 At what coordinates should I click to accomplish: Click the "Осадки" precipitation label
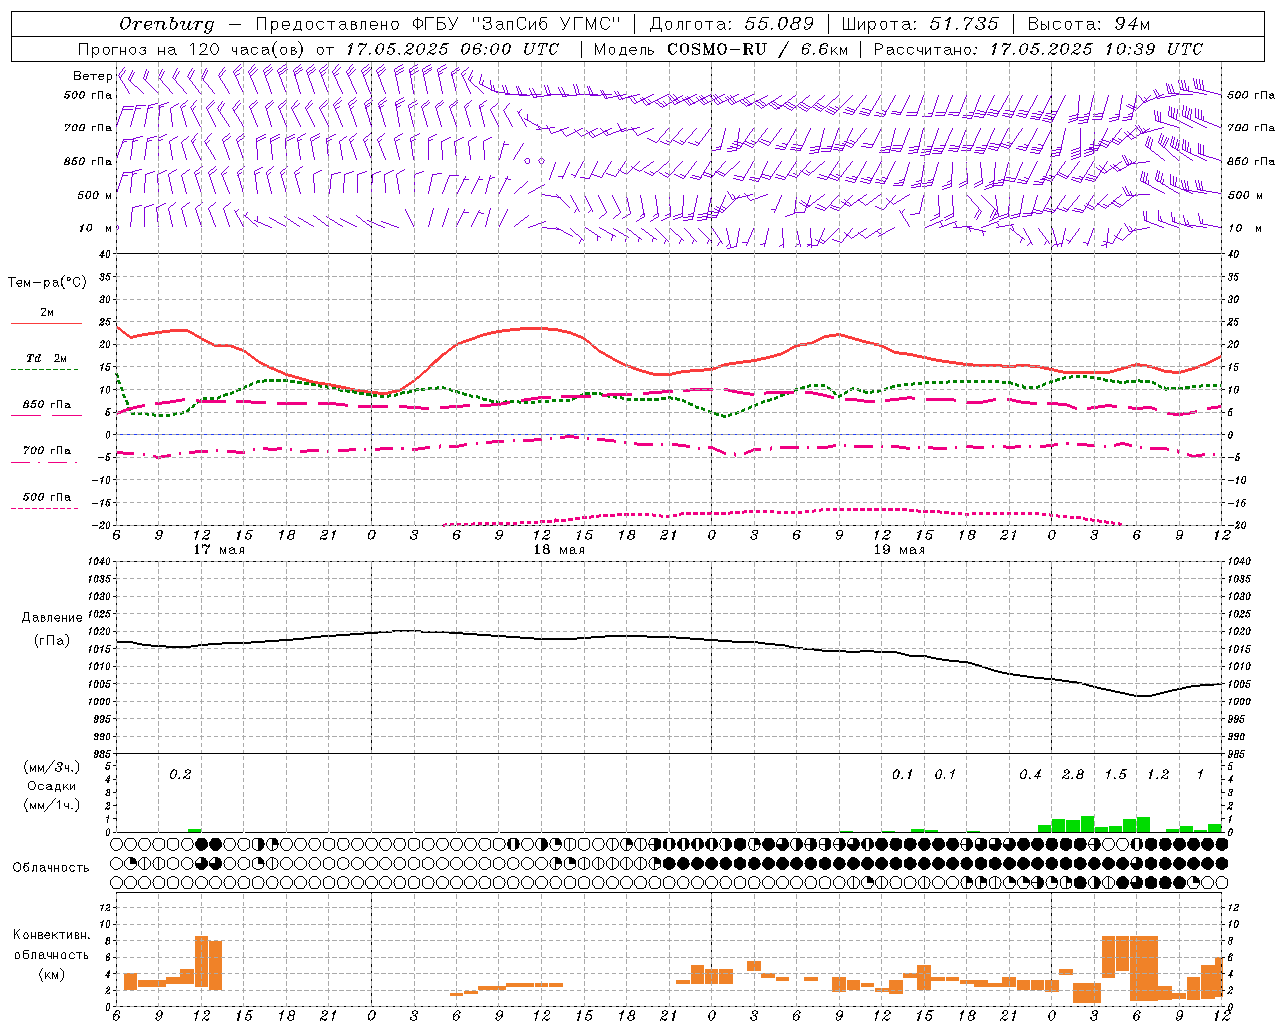[52, 786]
